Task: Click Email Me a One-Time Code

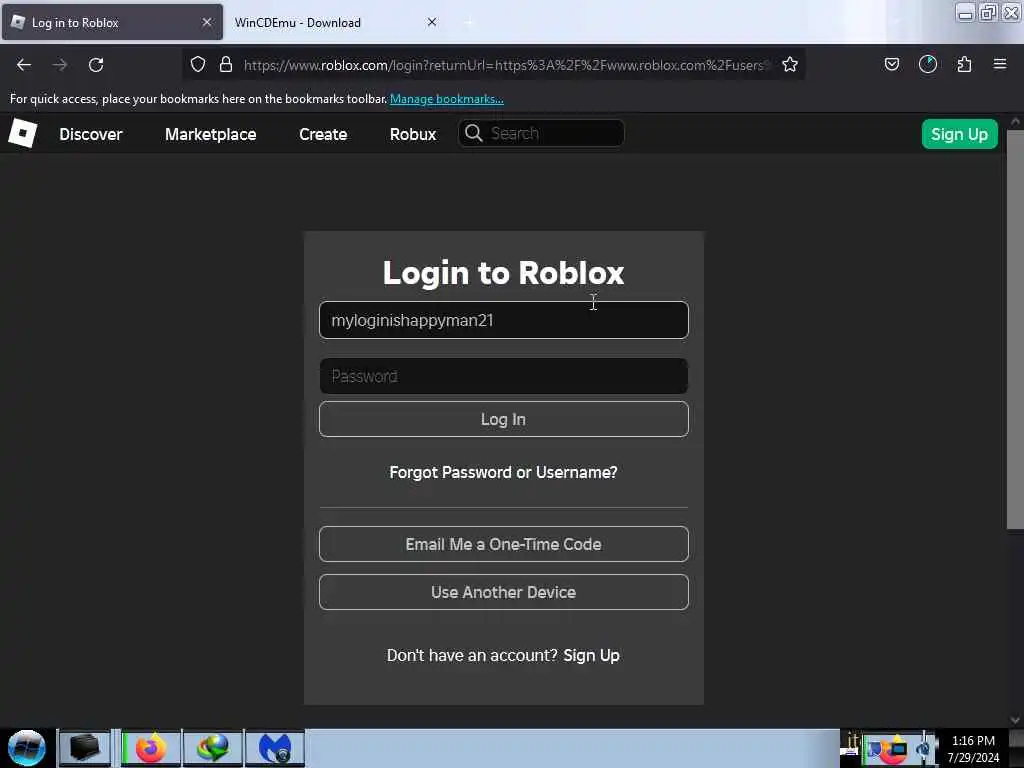Action: click(x=504, y=544)
